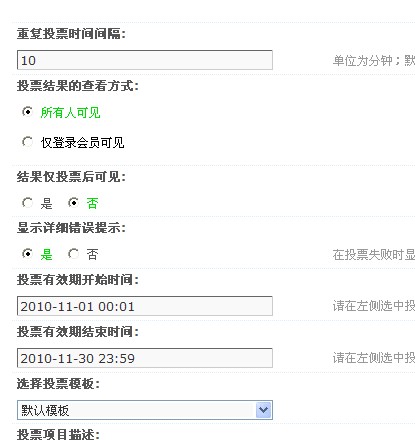Image resolution: width=415 pixels, height=440 pixels.
Task: Click the 投票结果的查看方式 heading
Action: [78, 86]
